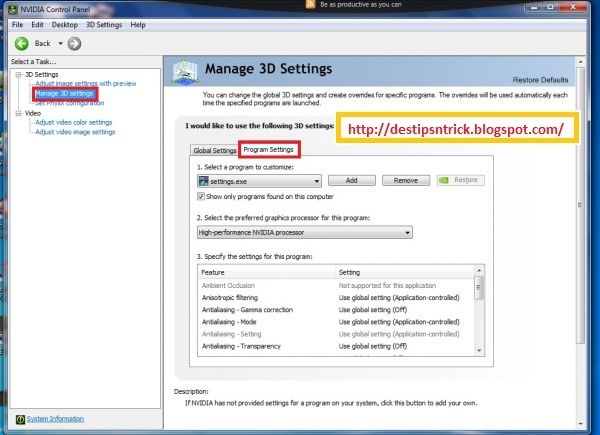Image resolution: width=600 pixels, height=435 pixels.
Task: Select Adjust image settings with preview
Action: point(86,83)
